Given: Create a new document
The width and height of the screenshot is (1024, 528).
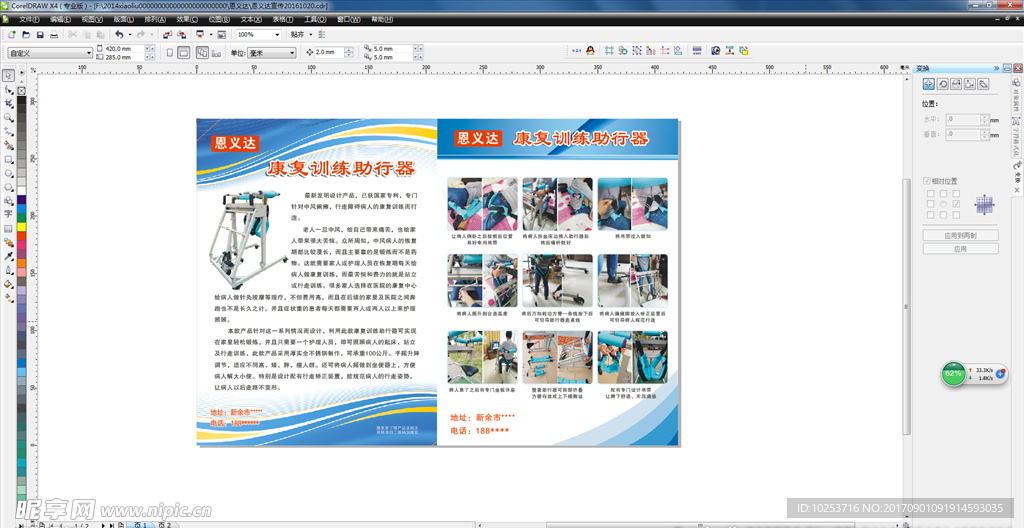Looking at the screenshot, I should point(12,35).
